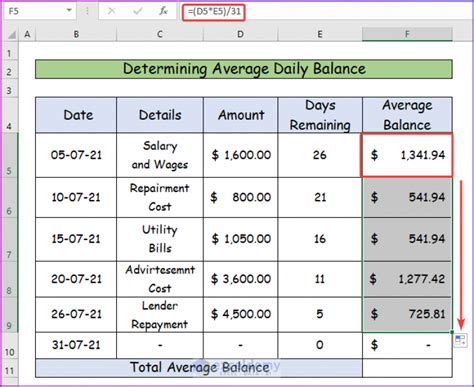Select row 9 header
The height and width of the screenshot is (387, 474).
(x=9, y=314)
